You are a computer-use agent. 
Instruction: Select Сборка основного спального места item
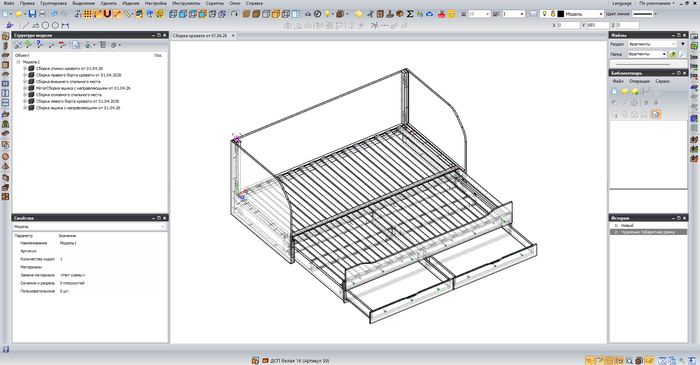tap(69, 95)
